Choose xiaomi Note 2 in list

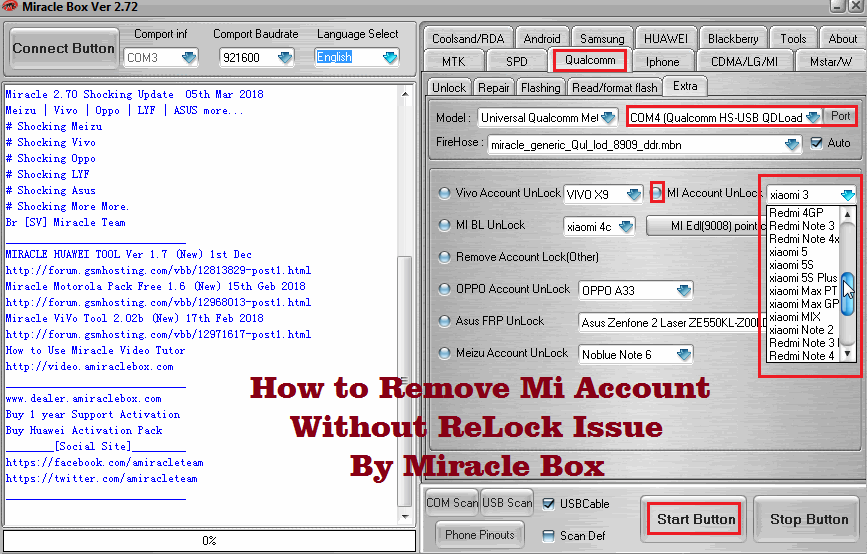pyautogui.click(x=803, y=330)
